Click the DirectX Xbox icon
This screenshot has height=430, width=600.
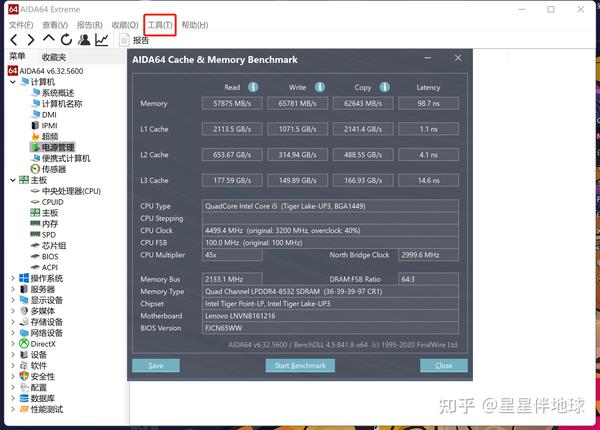coord(24,344)
